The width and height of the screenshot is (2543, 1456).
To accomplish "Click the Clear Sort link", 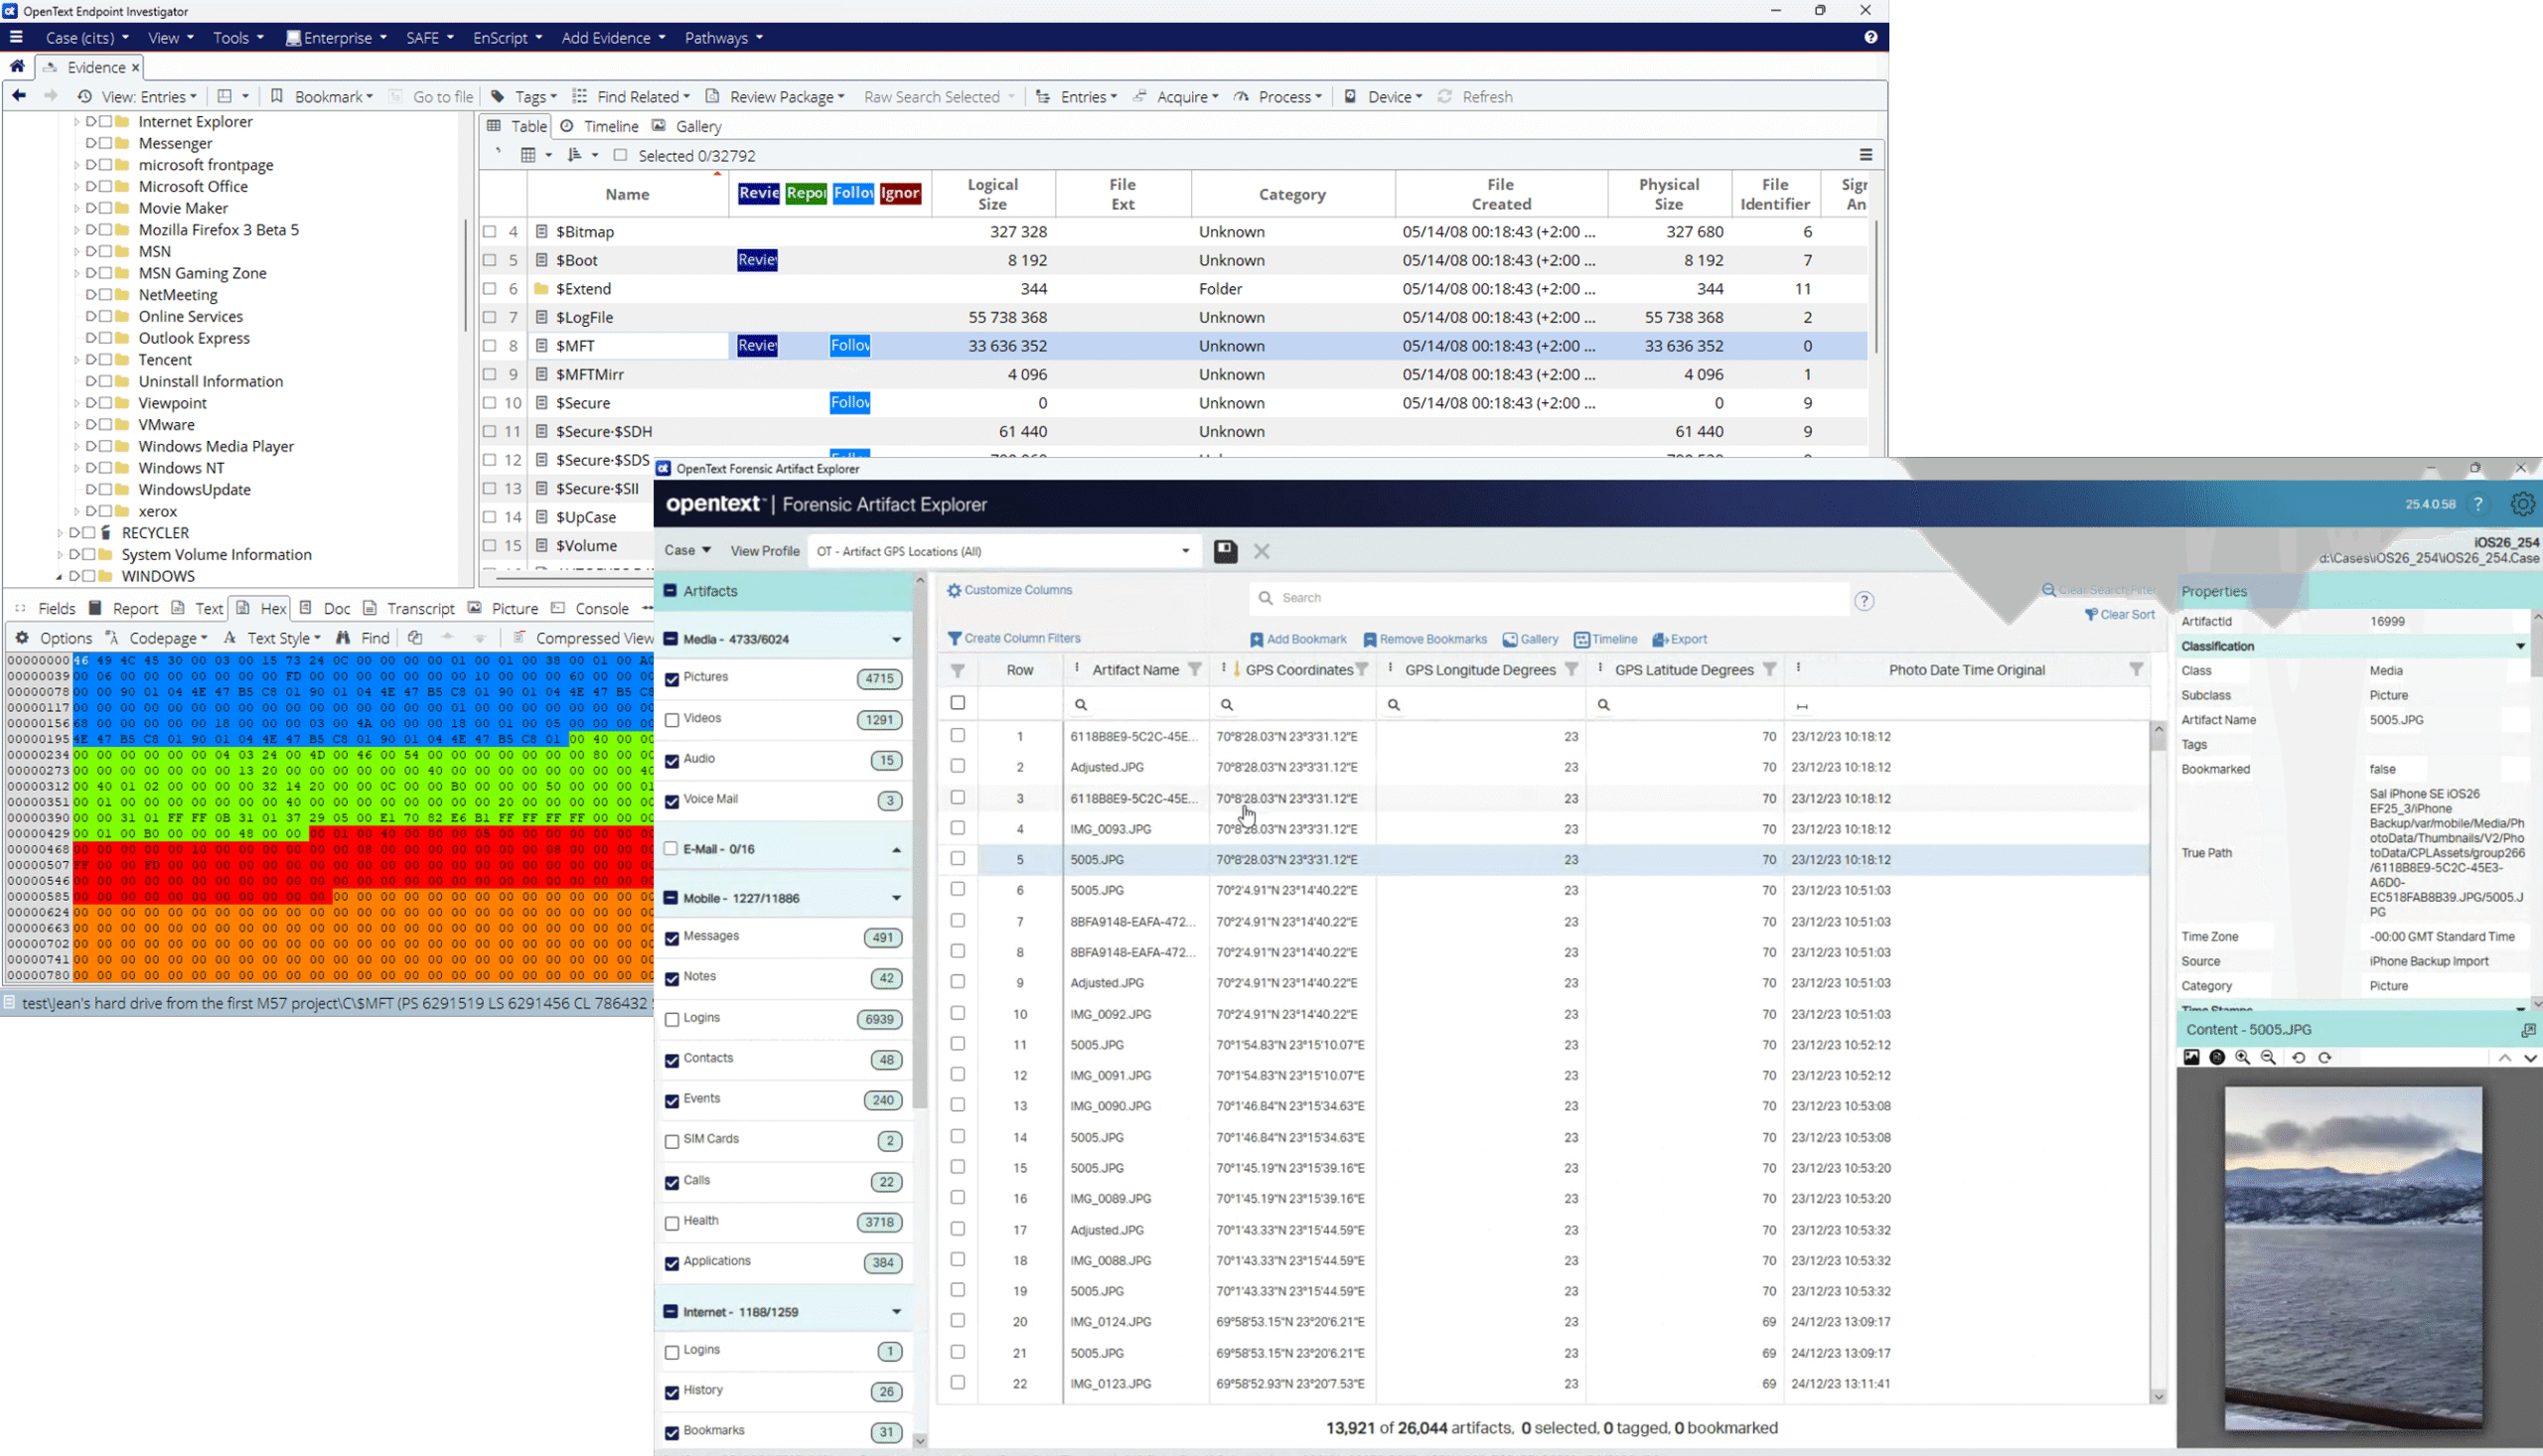I will (2126, 614).
